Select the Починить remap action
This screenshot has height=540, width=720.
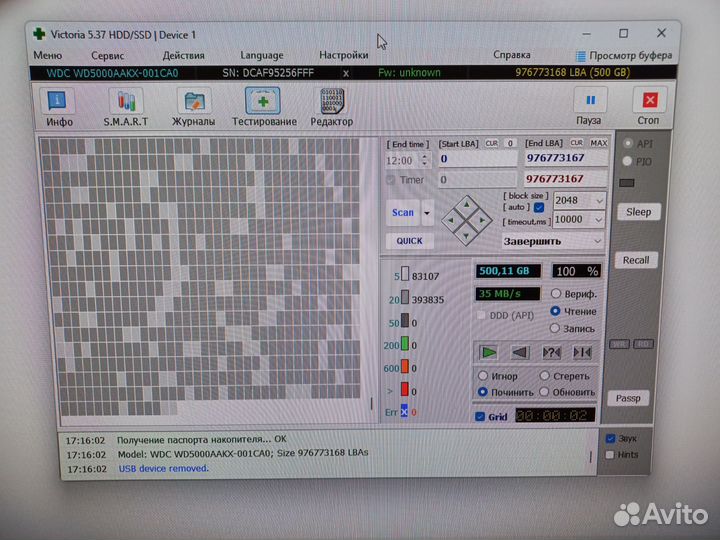[483, 392]
